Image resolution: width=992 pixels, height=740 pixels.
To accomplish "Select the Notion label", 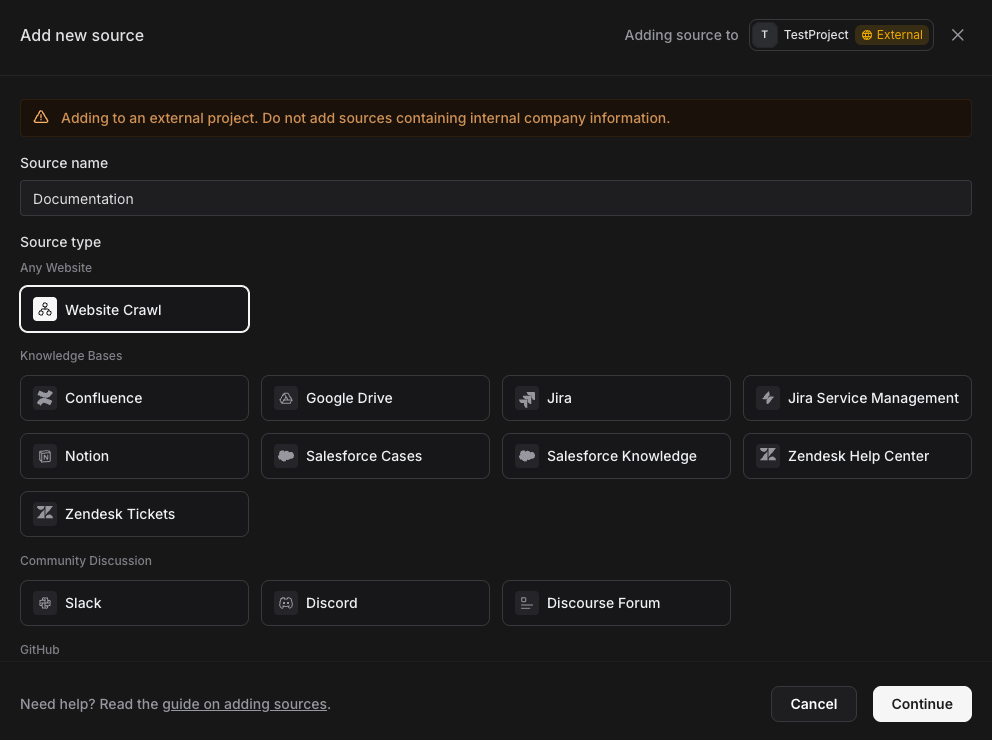I will tap(87, 456).
